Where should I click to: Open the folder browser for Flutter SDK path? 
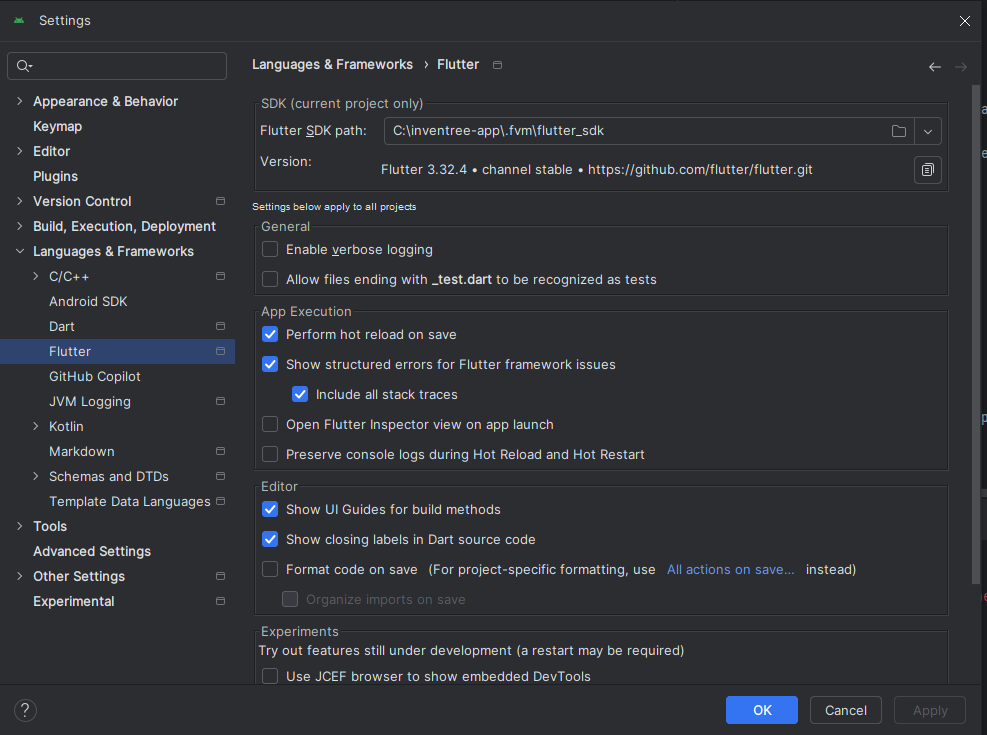[898, 130]
